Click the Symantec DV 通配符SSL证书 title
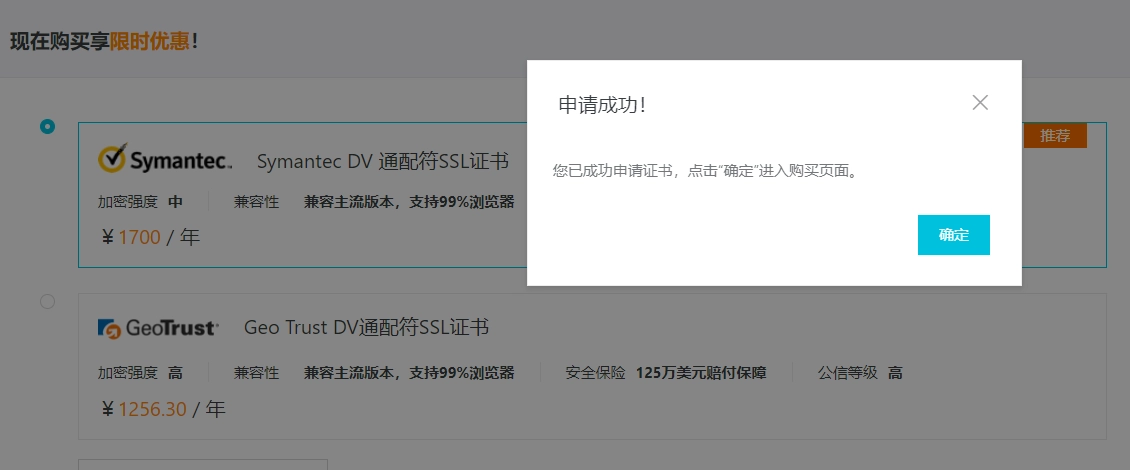The width and height of the screenshot is (1130, 470). coord(383,161)
